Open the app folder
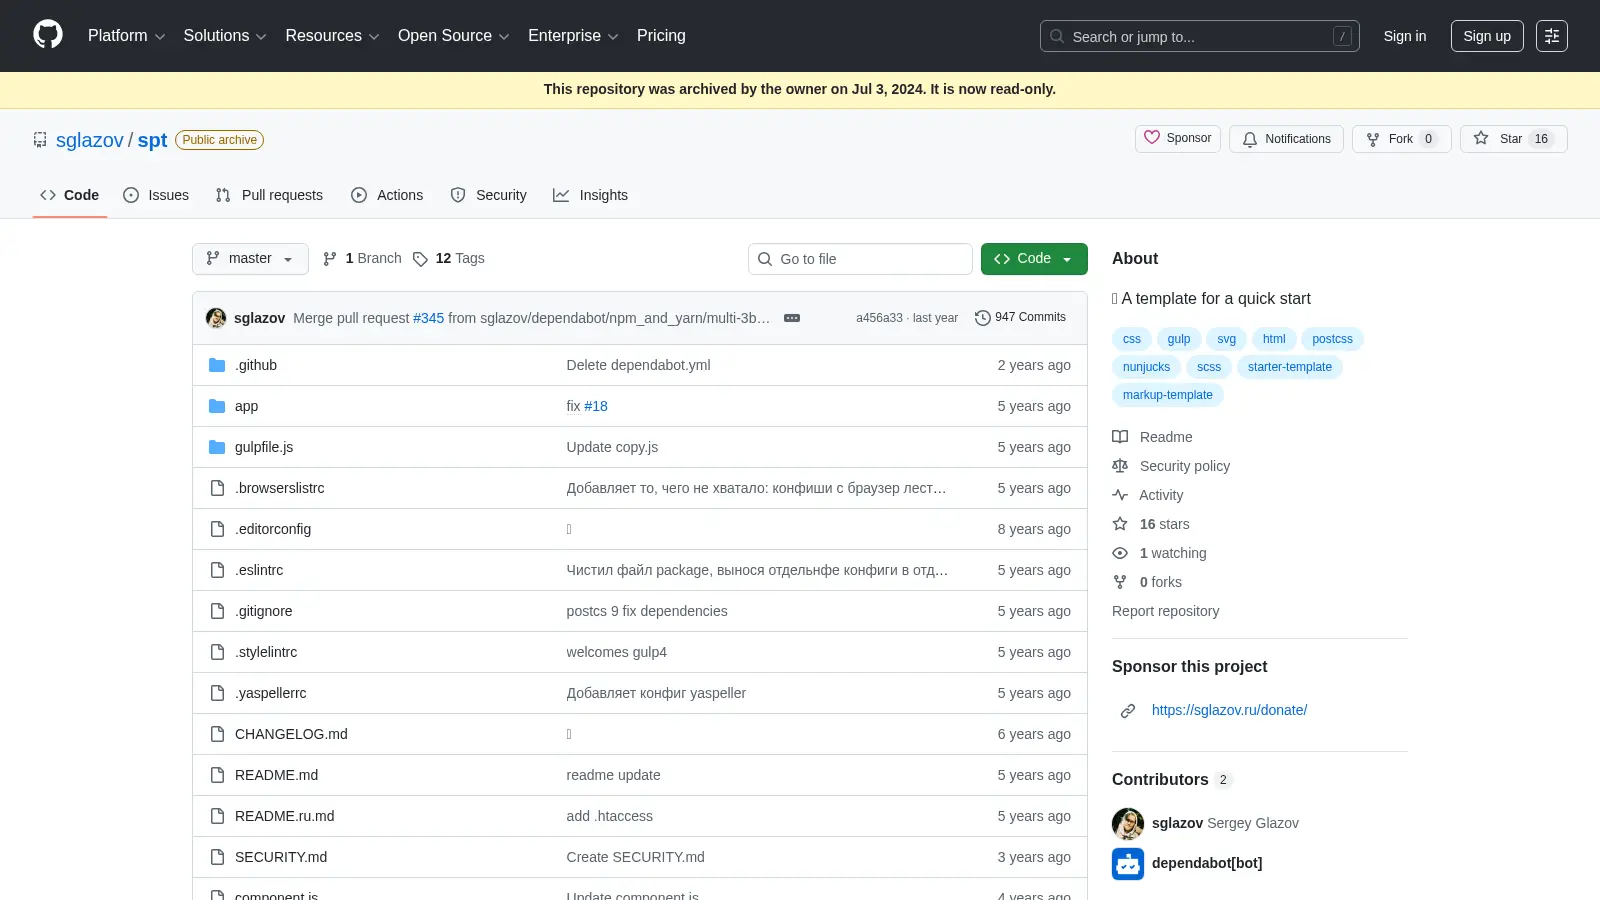Viewport: 1600px width, 900px height. point(246,406)
